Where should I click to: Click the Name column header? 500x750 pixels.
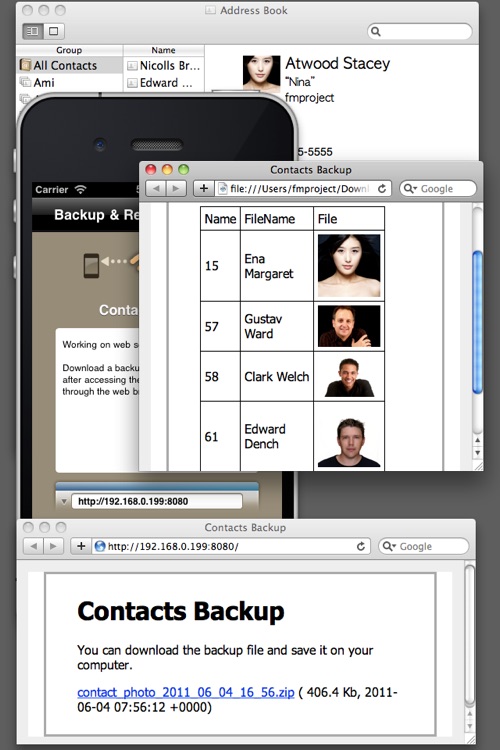[220, 219]
